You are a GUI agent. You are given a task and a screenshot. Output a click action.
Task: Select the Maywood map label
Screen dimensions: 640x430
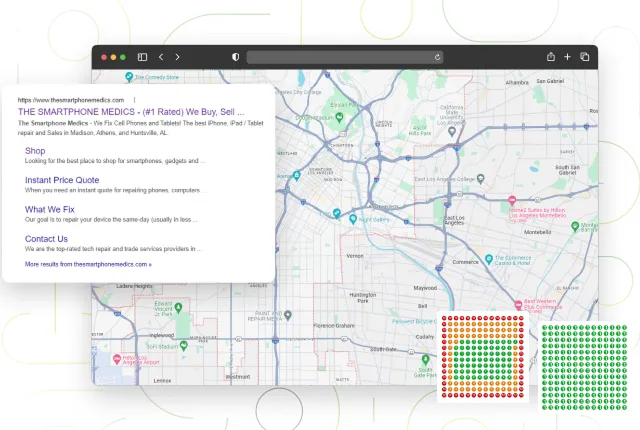[x=425, y=288]
